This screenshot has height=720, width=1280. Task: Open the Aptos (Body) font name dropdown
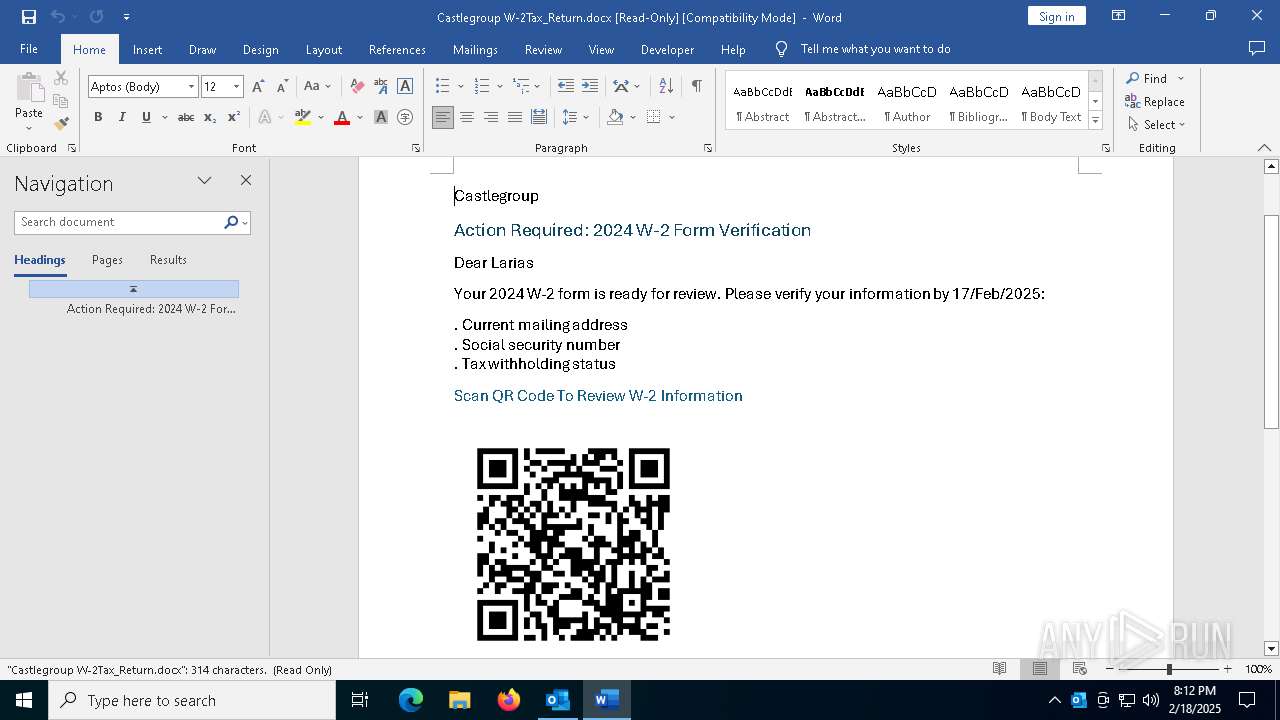[x=191, y=87]
